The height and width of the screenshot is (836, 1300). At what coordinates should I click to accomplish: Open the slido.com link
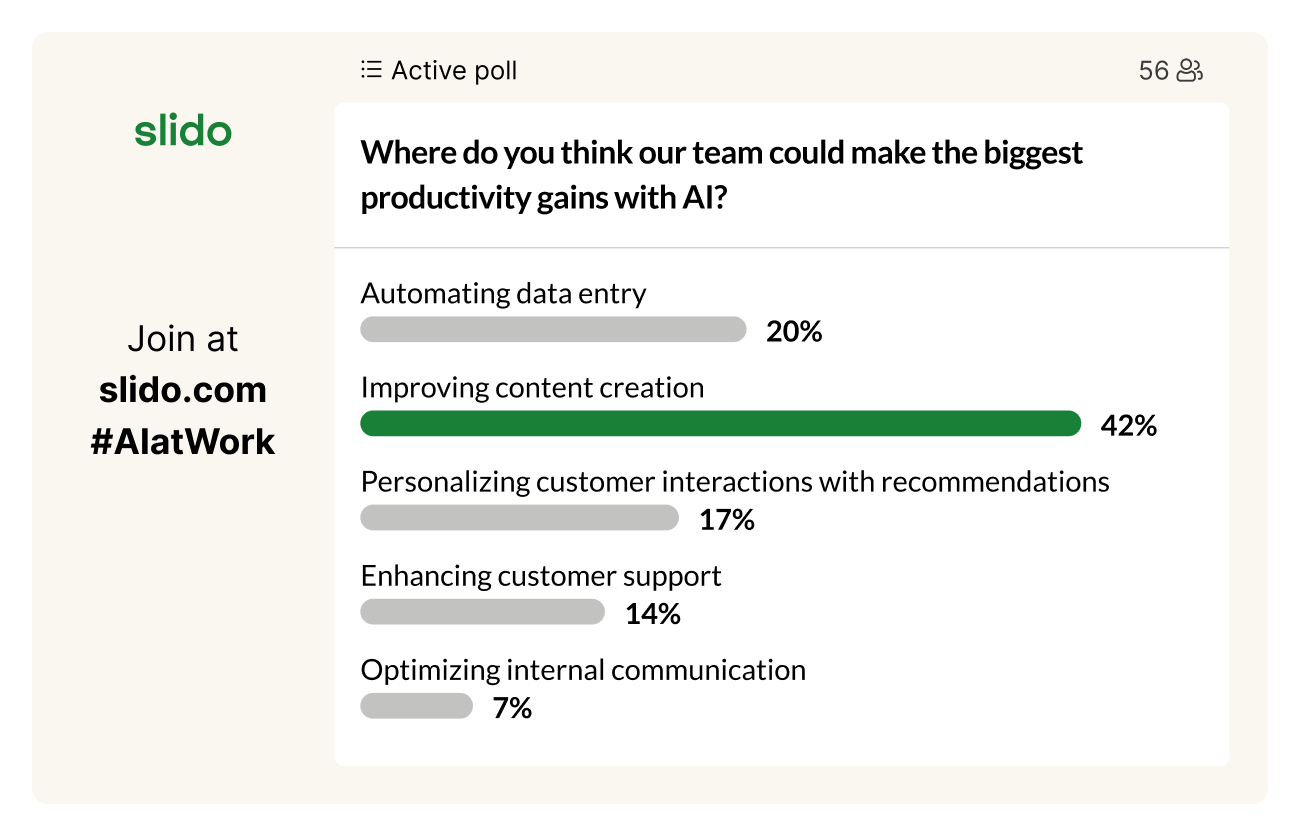[x=183, y=390]
